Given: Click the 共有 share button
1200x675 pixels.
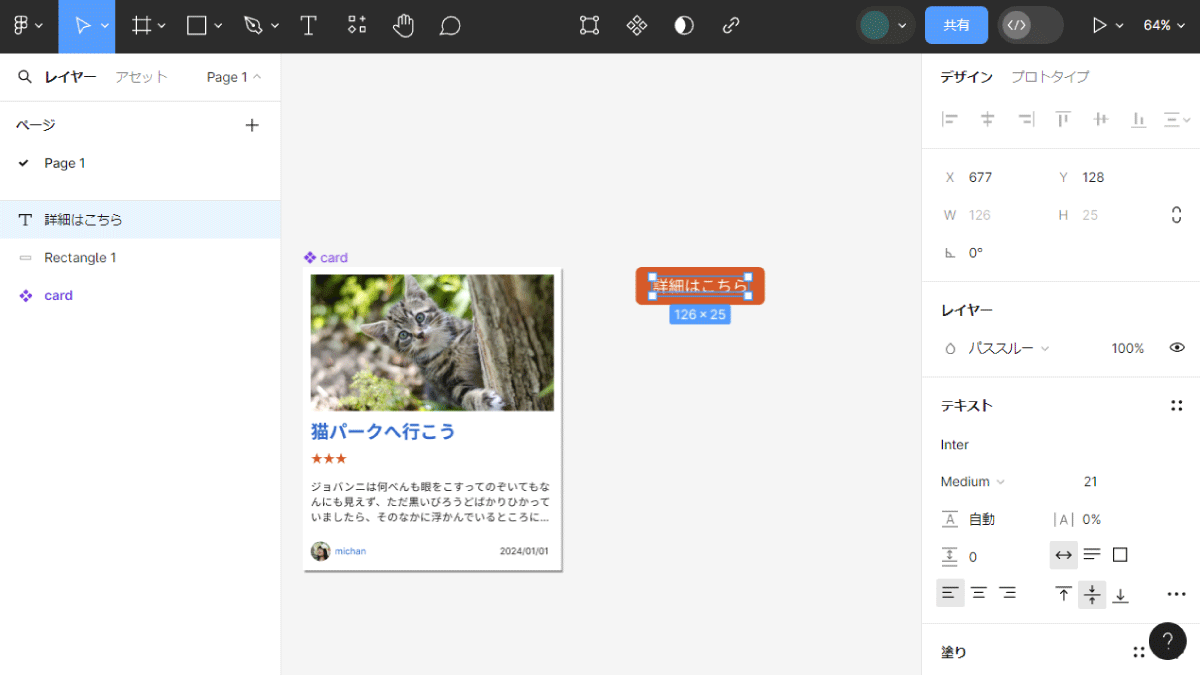Looking at the screenshot, I should (956, 26).
